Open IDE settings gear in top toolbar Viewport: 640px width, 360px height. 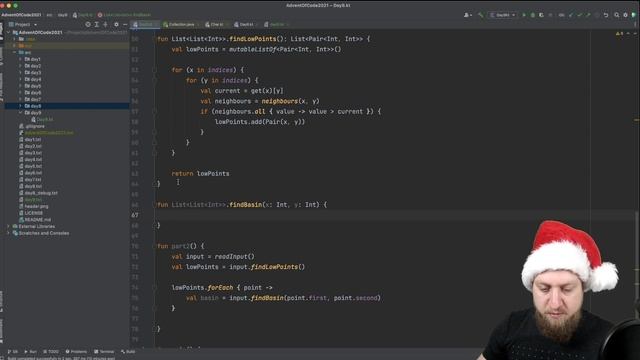(x=625, y=15)
